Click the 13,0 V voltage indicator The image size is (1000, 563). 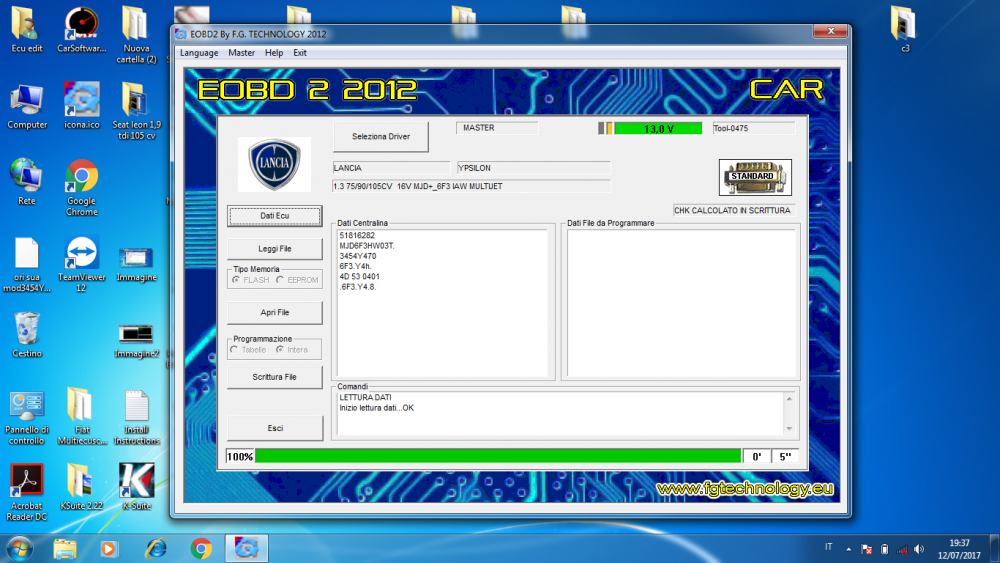tap(658, 129)
